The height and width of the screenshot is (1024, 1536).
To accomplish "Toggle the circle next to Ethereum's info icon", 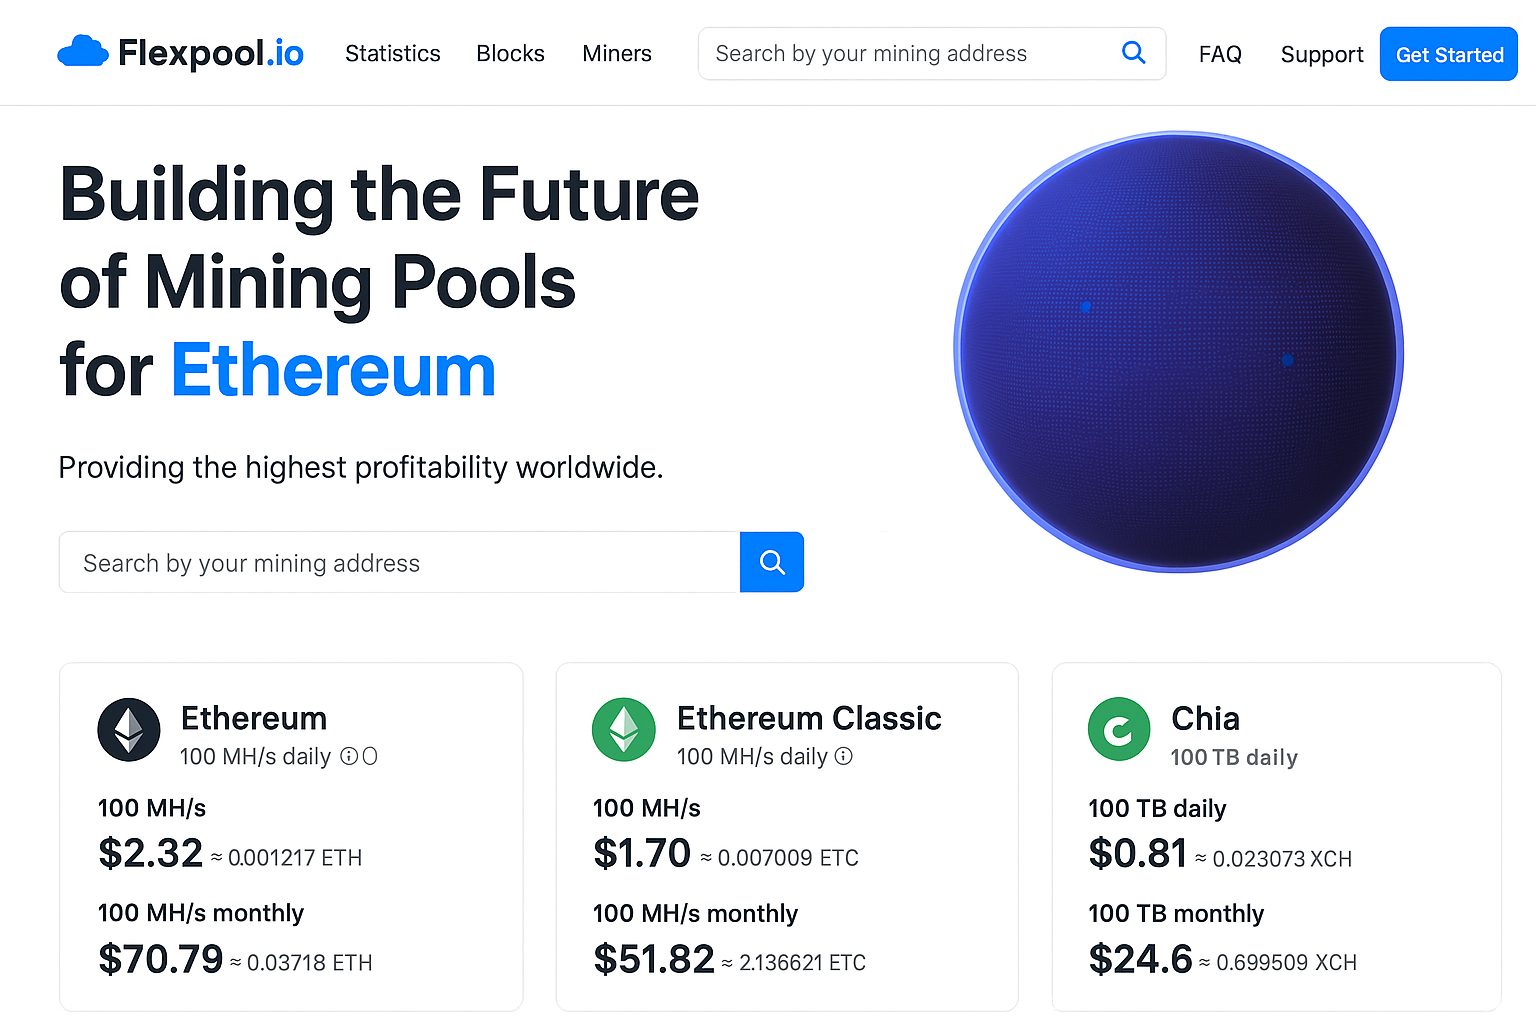I will click(x=370, y=756).
